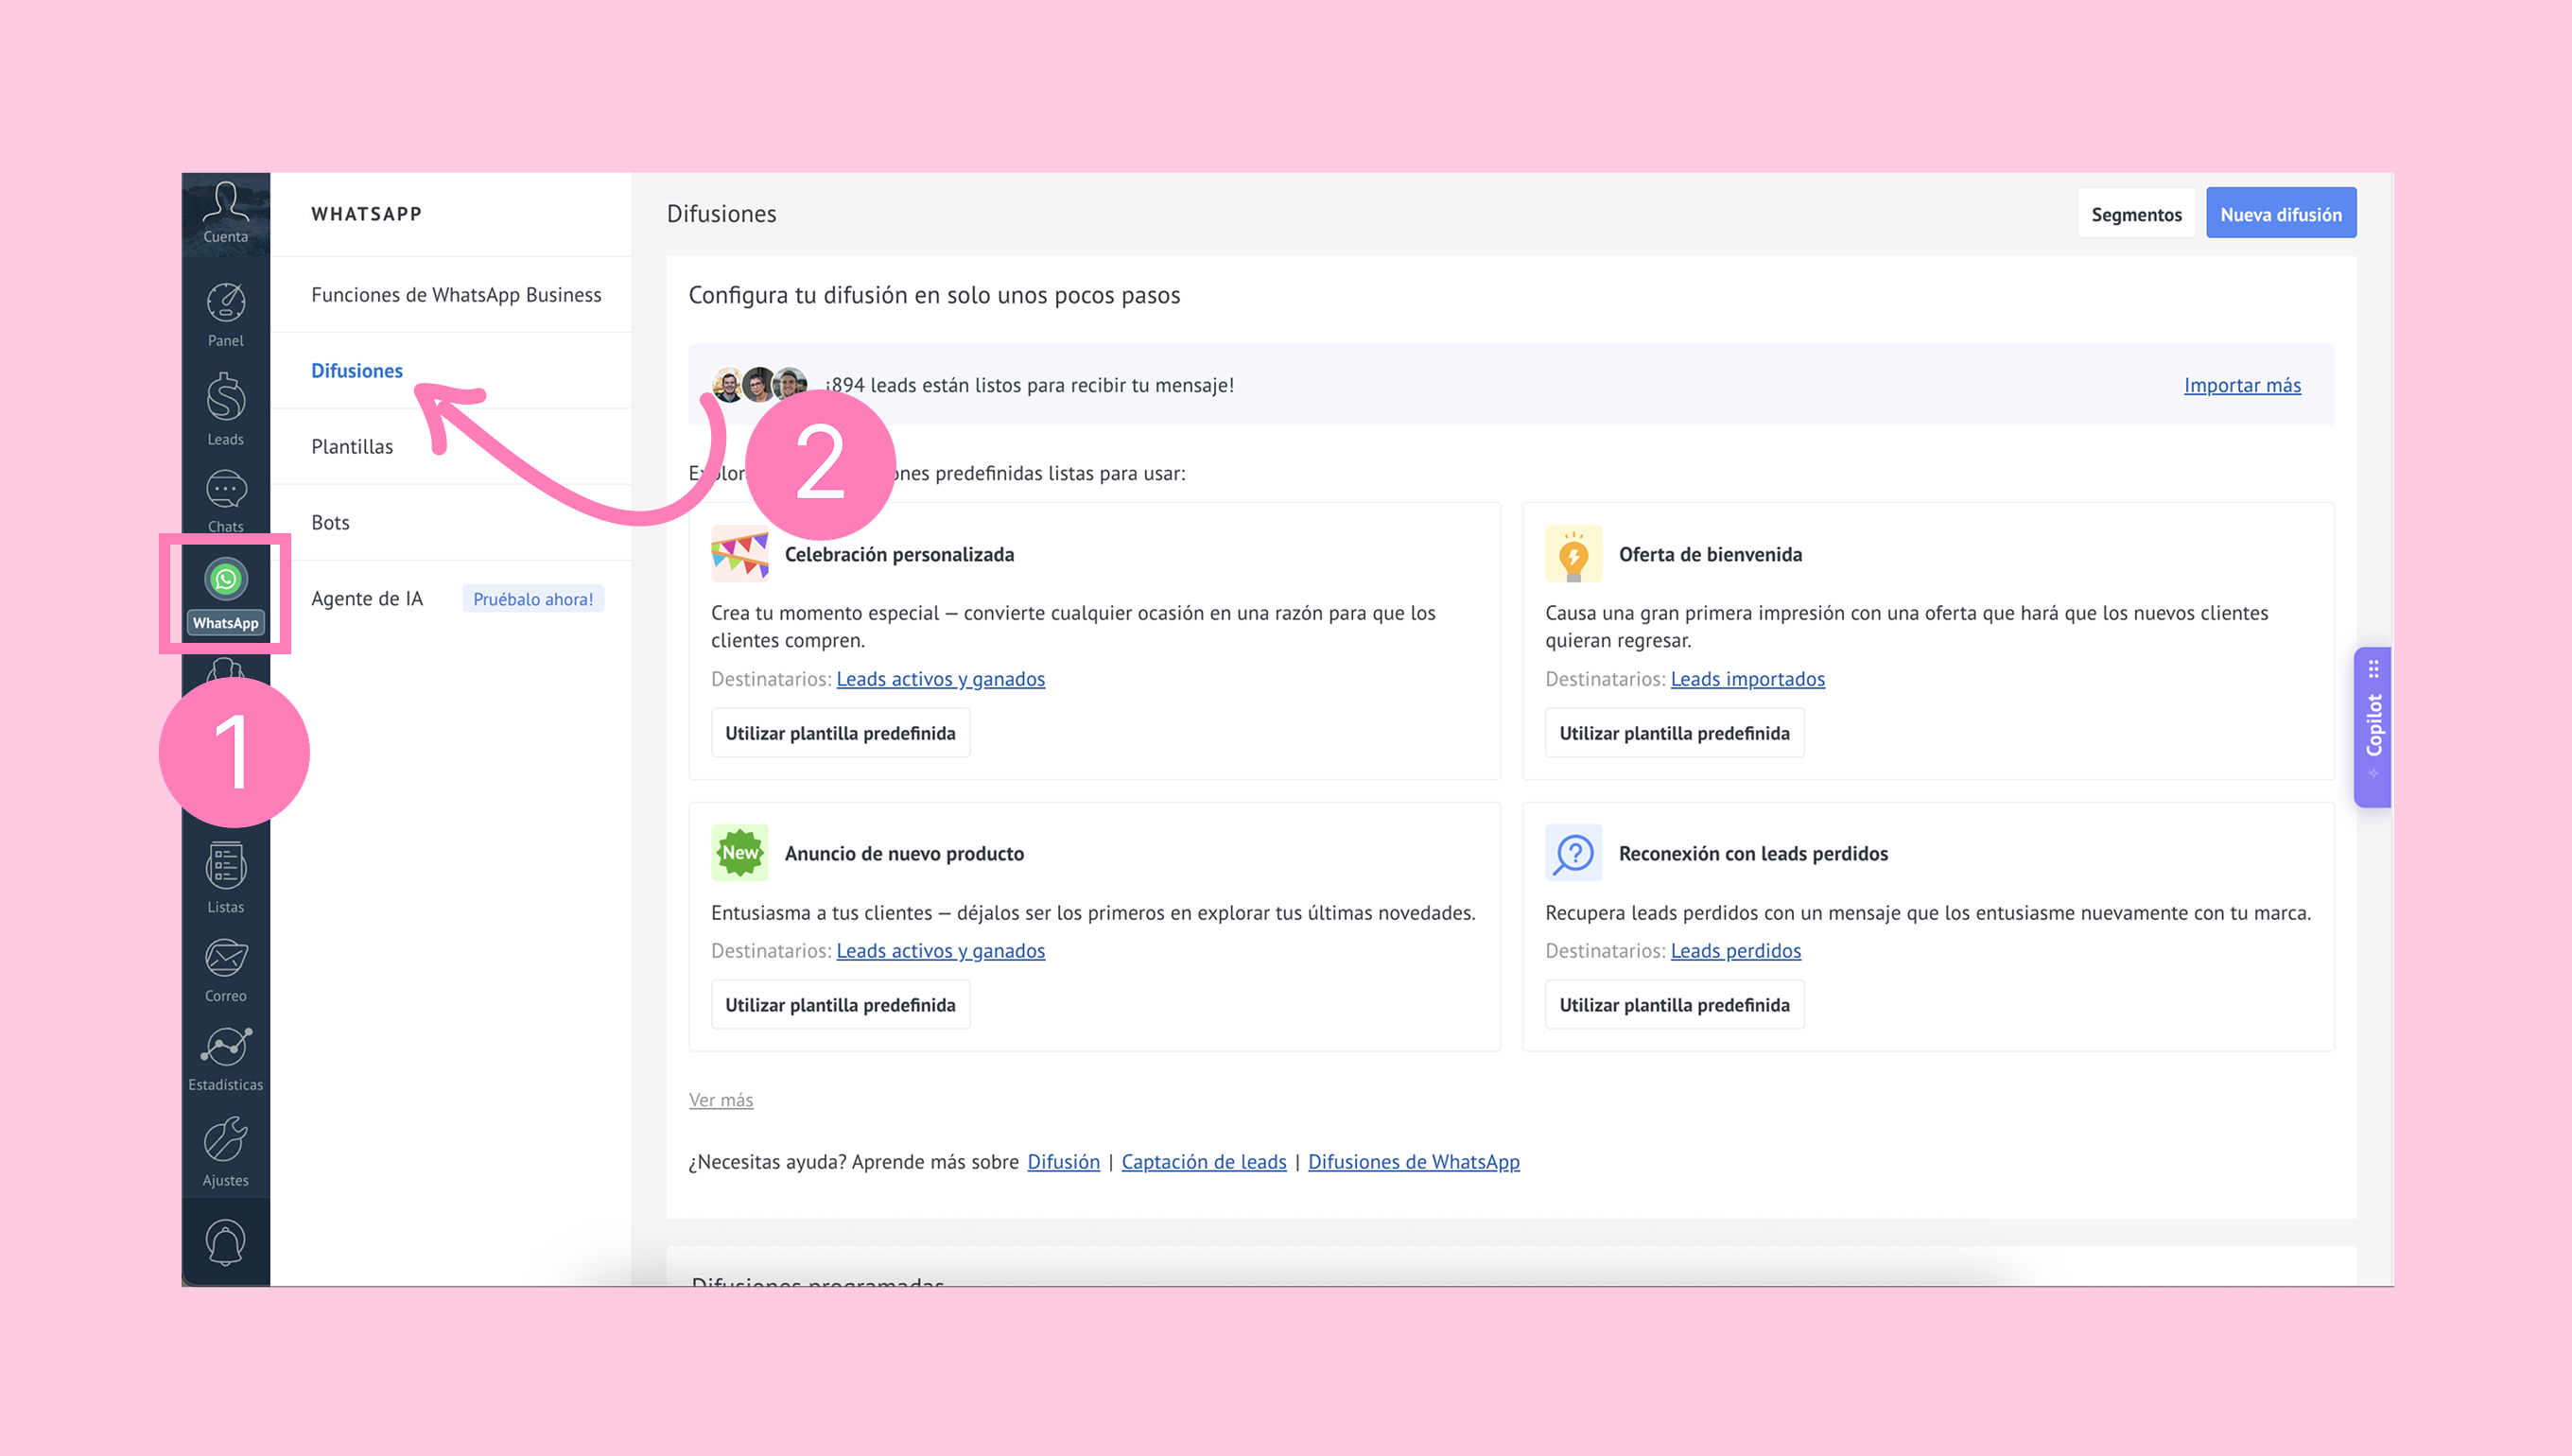Click the Nueva difusión button
Viewport: 2572px width, 1456px height.
2280,214
